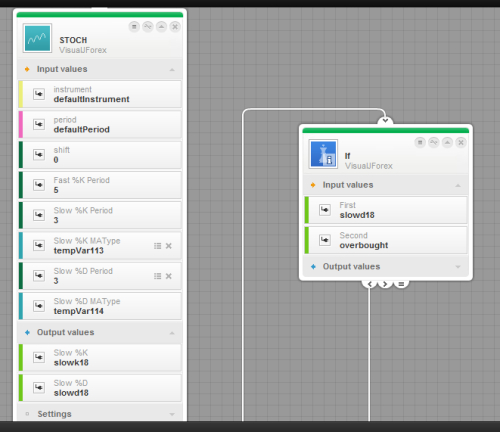Click the pink color bar on period row
500x432 pixels.
coord(21,124)
